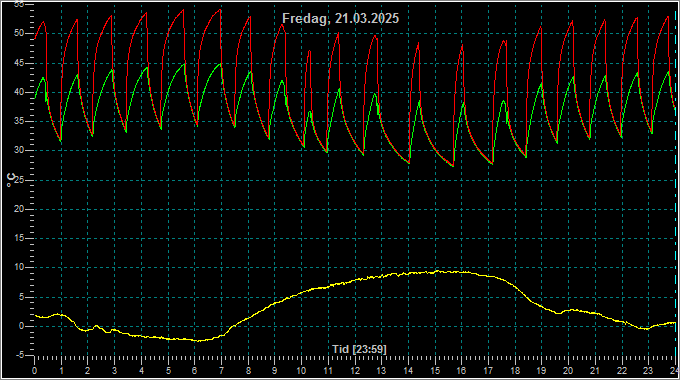This screenshot has height=380, width=680.
Task: Select hour 15 on the time axis
Action: click(435, 371)
